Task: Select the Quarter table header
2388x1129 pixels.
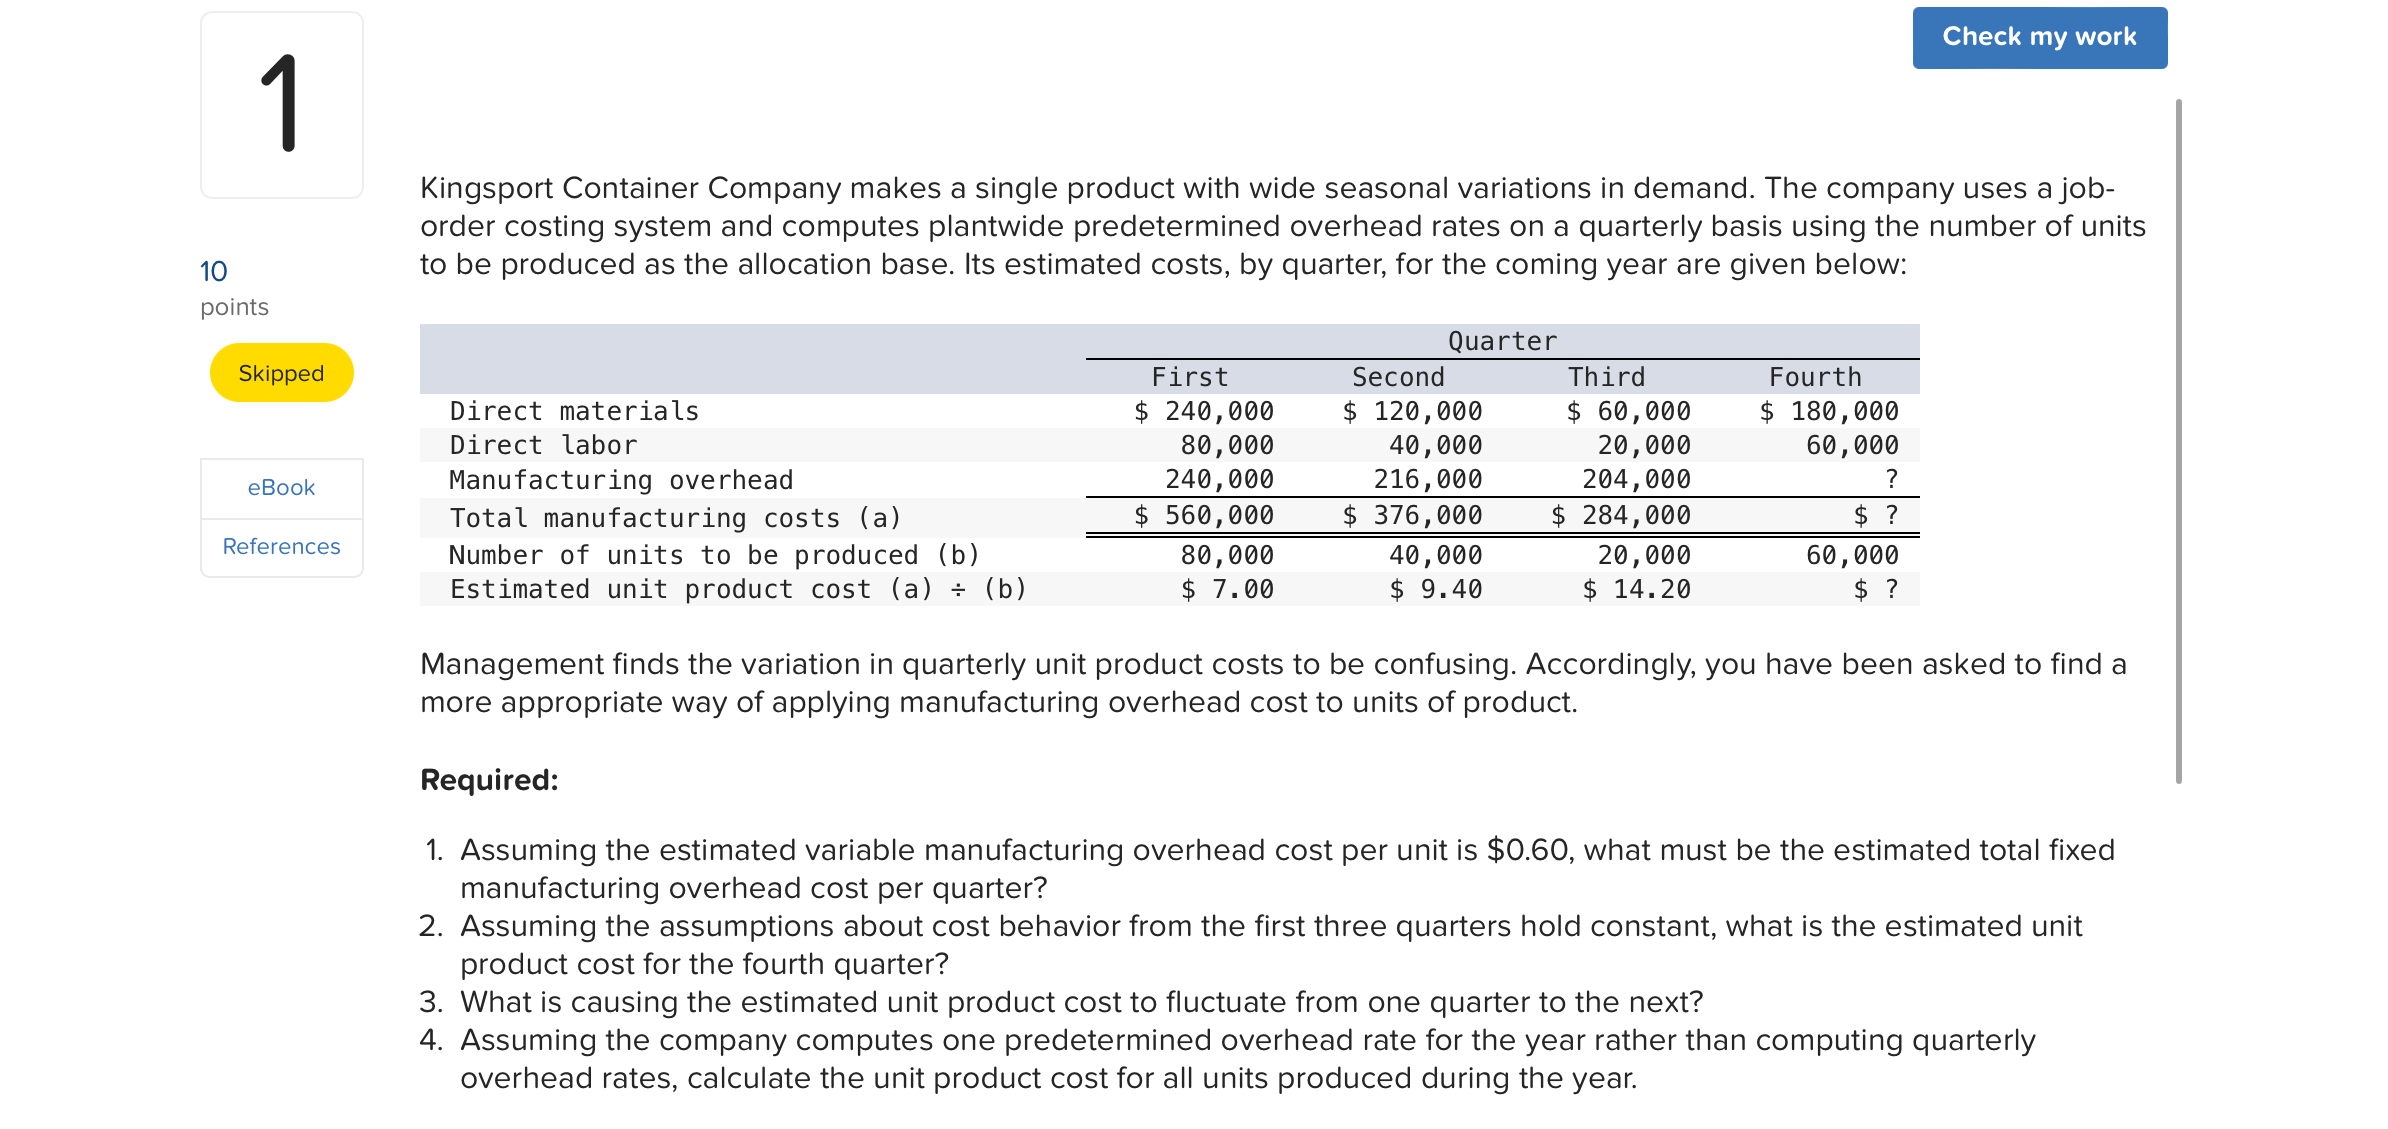Action: 1502,340
